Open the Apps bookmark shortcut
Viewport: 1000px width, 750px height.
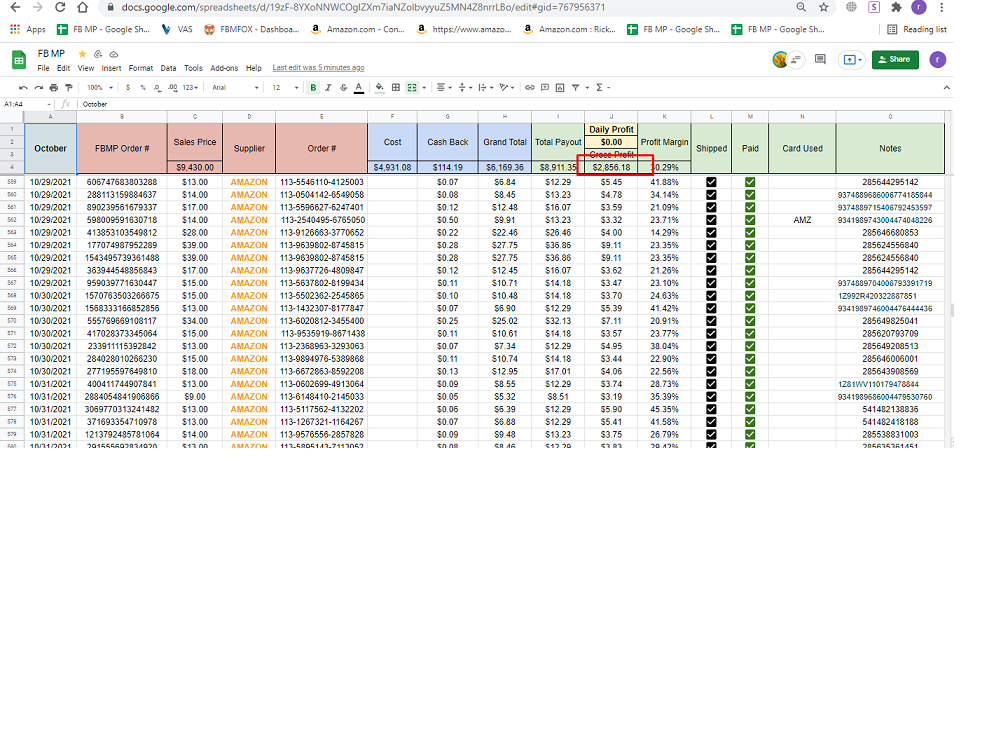[x=27, y=29]
